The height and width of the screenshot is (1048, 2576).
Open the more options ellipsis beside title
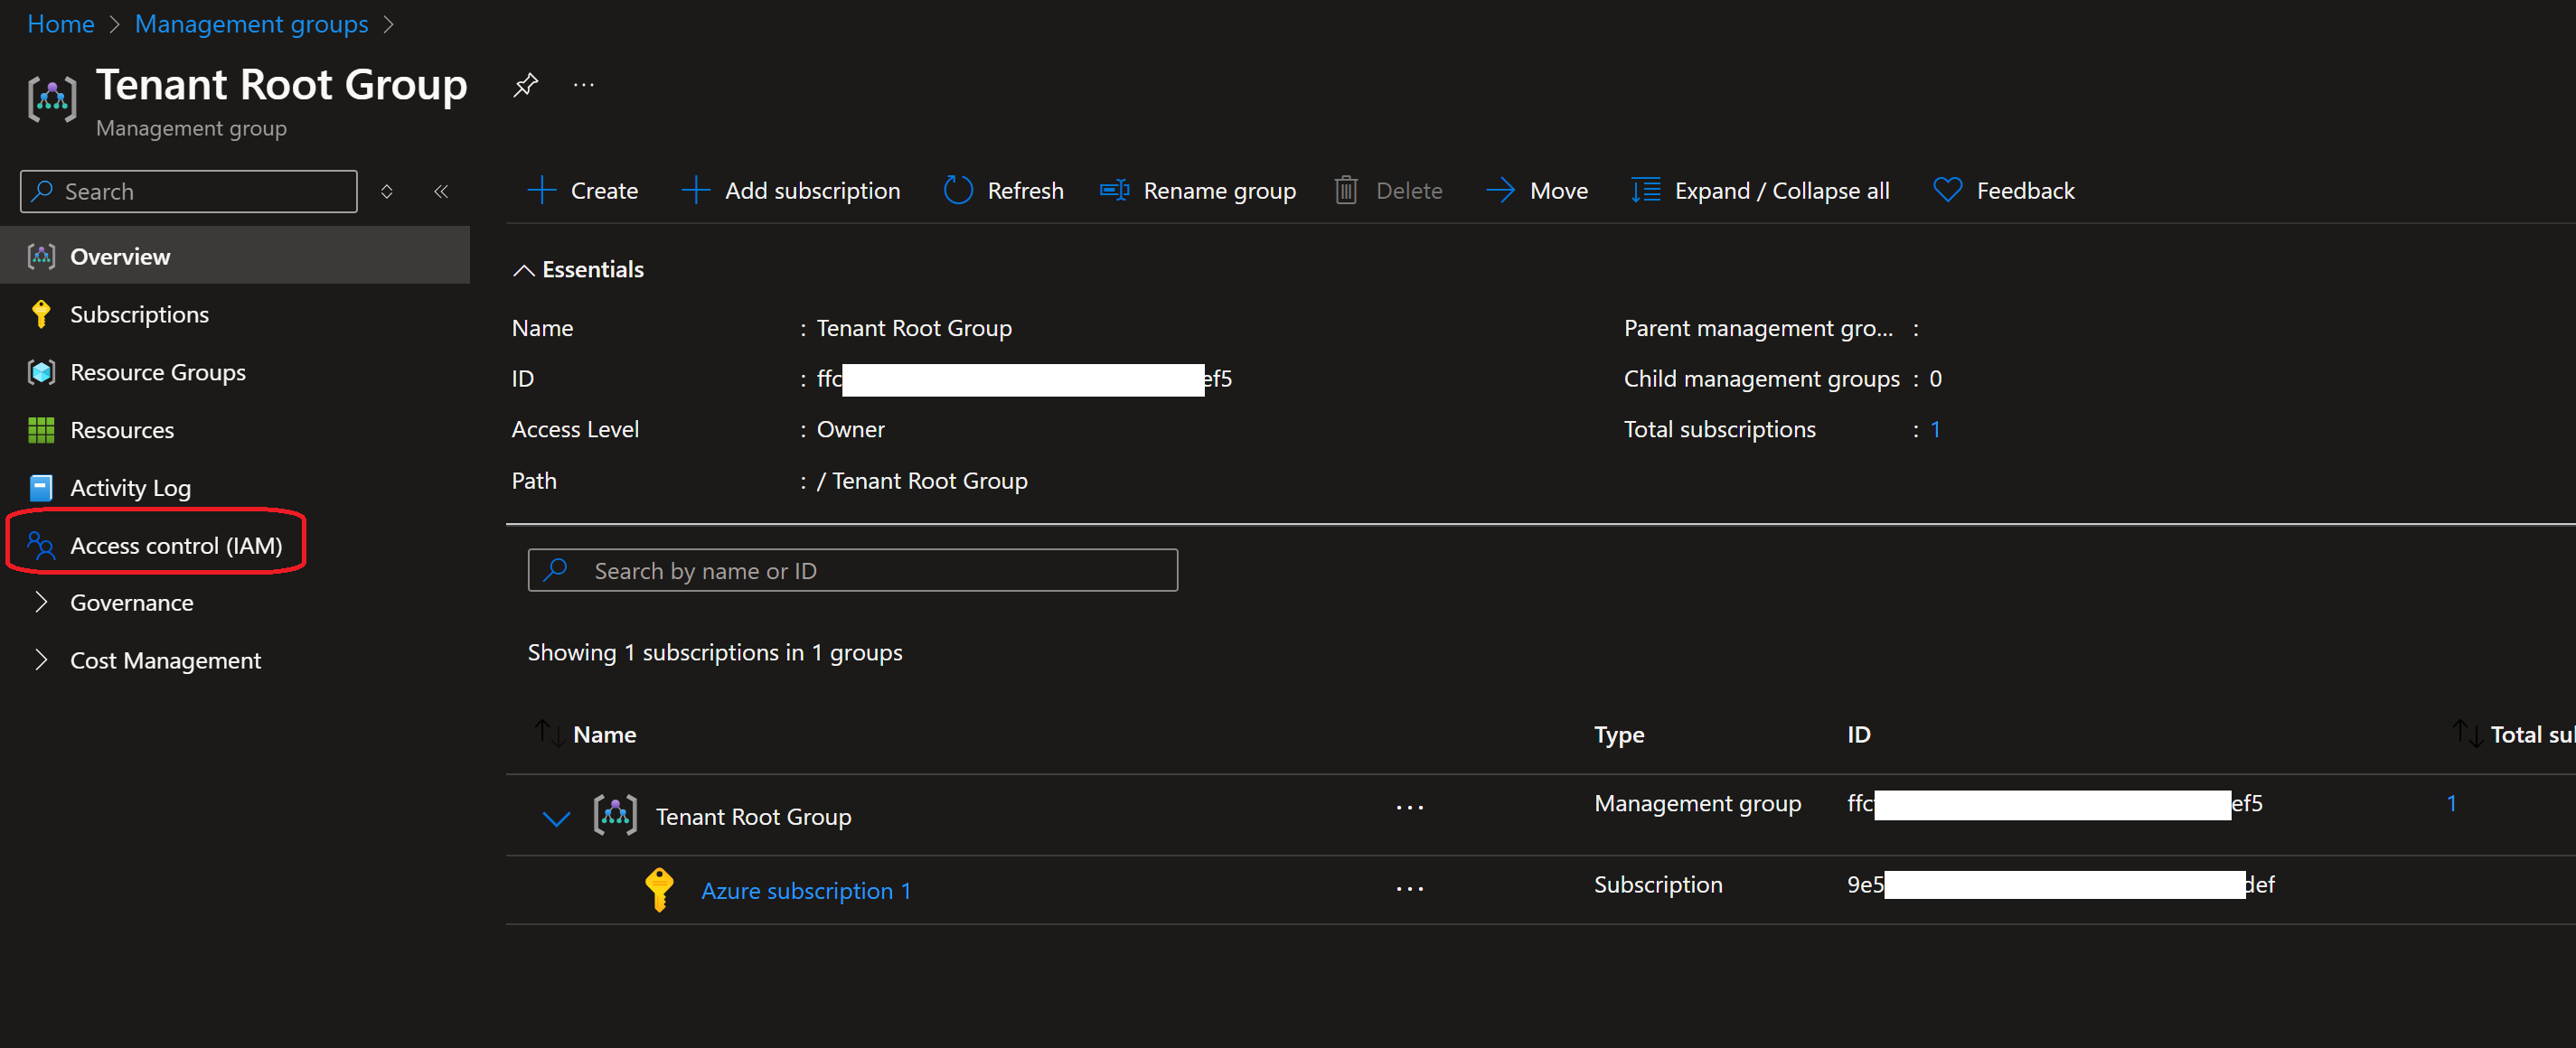[x=584, y=85]
